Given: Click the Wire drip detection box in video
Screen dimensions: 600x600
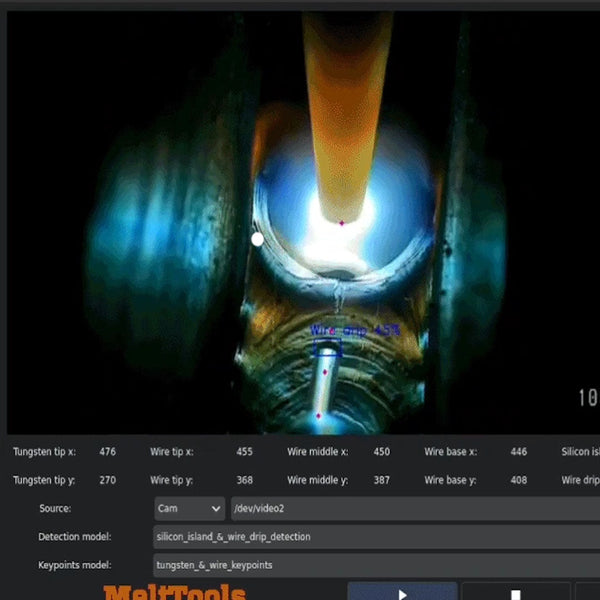Looking at the screenshot, I should tap(327, 347).
